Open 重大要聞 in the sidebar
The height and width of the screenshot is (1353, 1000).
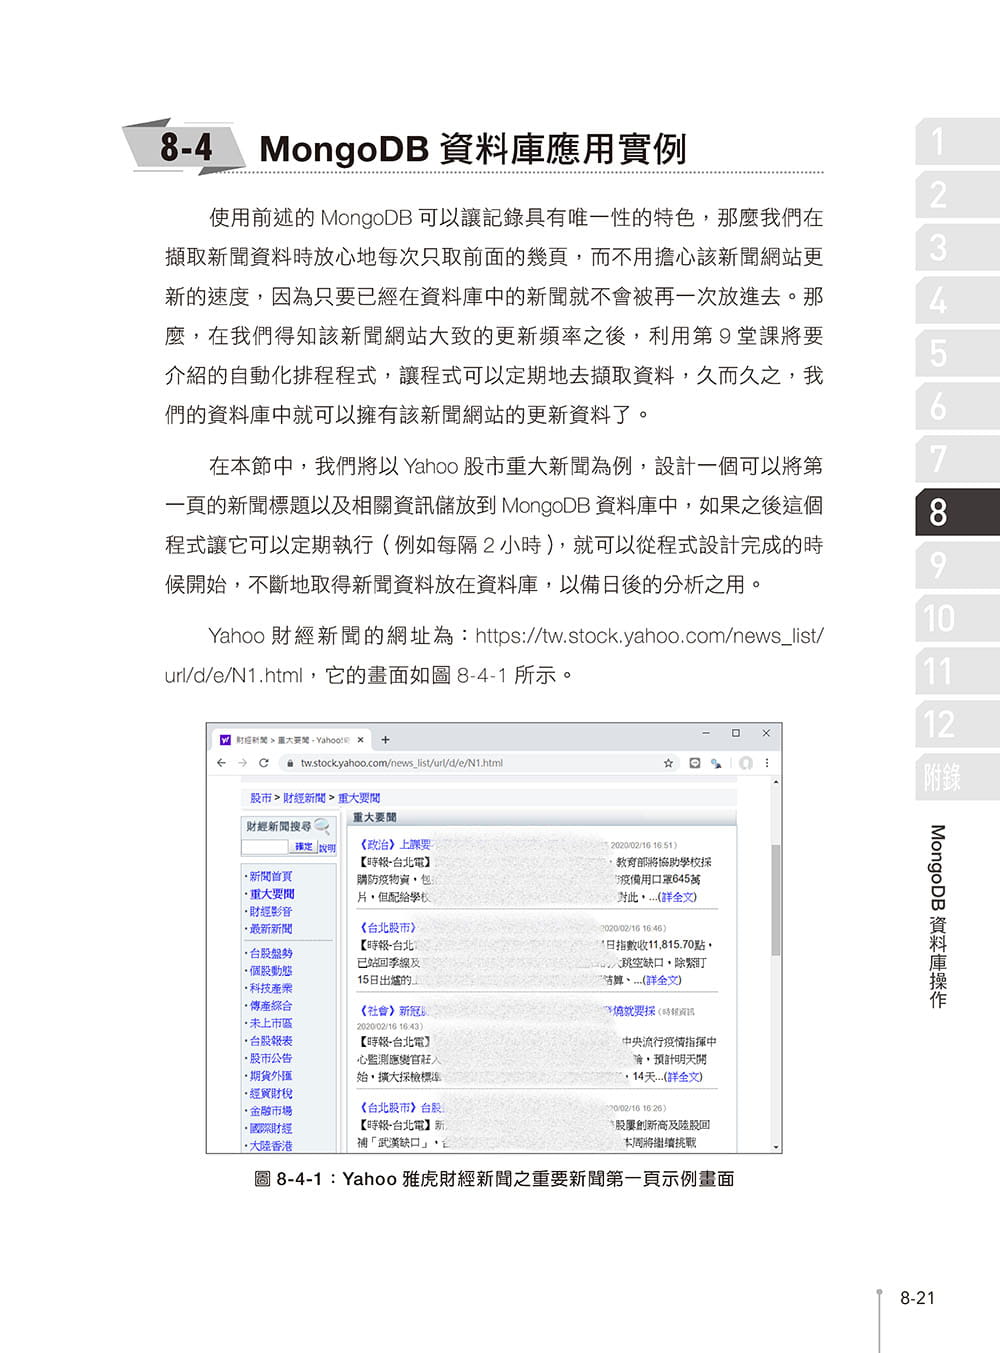[x=272, y=894]
